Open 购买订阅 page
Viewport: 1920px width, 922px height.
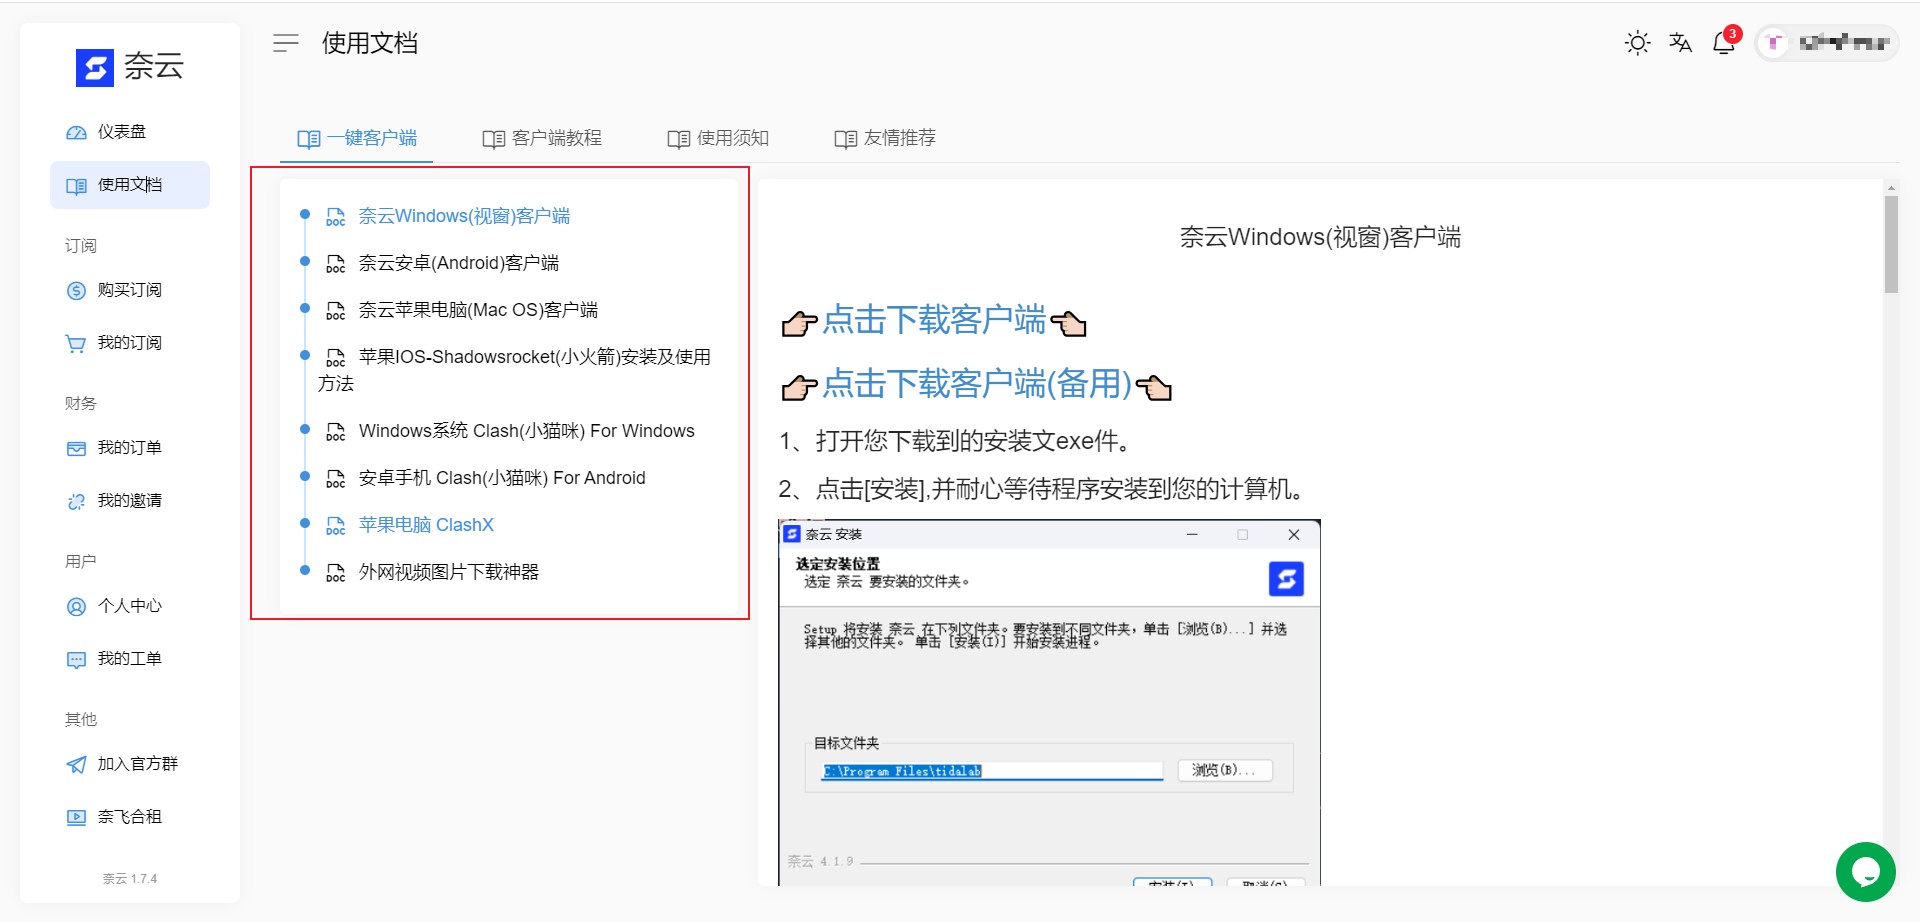130,290
